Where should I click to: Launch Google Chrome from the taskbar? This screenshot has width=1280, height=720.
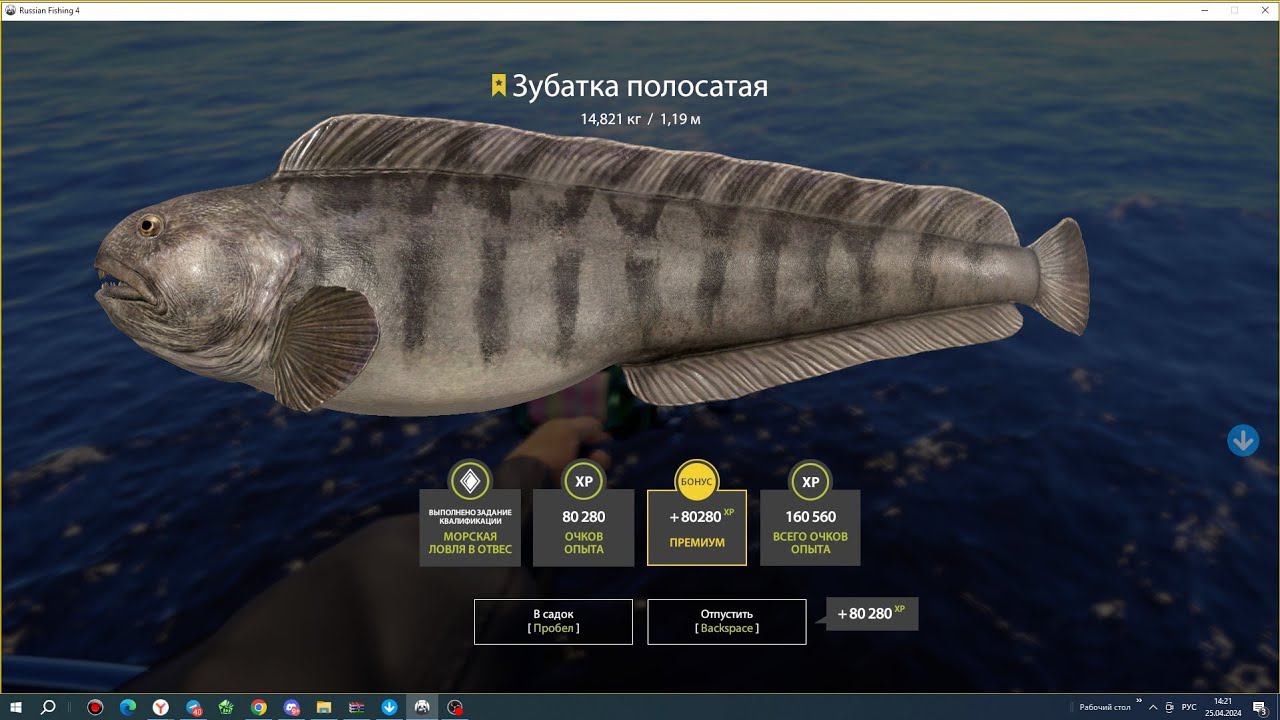pyautogui.click(x=259, y=707)
